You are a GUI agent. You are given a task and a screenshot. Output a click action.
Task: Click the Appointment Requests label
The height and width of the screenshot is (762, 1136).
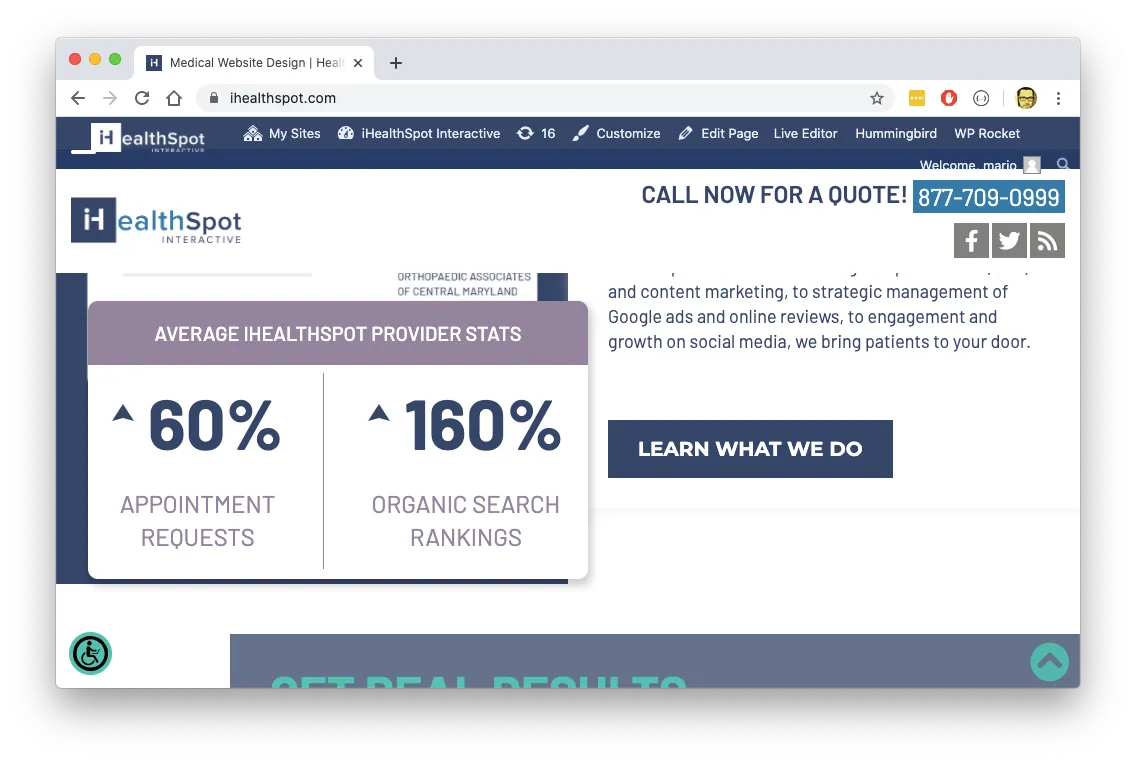click(198, 521)
